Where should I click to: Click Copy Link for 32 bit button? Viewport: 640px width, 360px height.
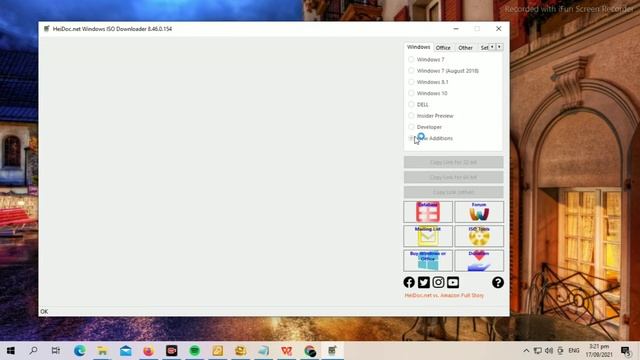point(453,162)
